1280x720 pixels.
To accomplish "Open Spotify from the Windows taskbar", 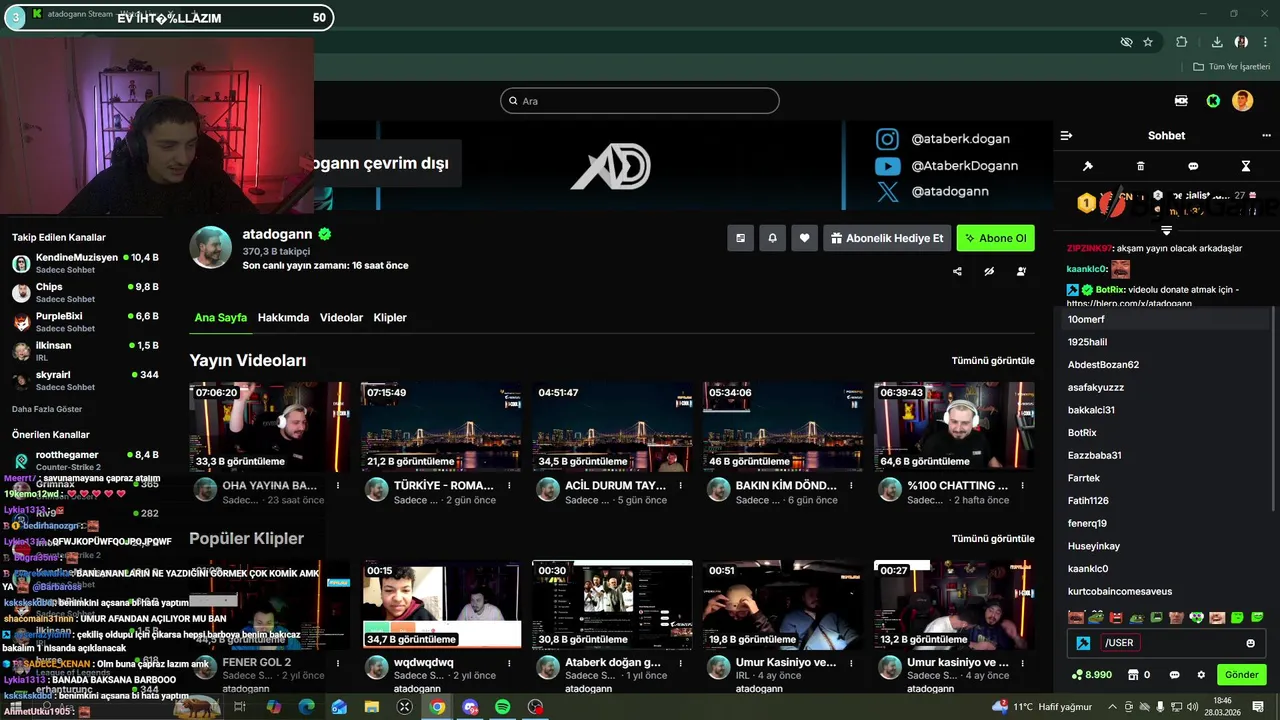I will coord(503,707).
